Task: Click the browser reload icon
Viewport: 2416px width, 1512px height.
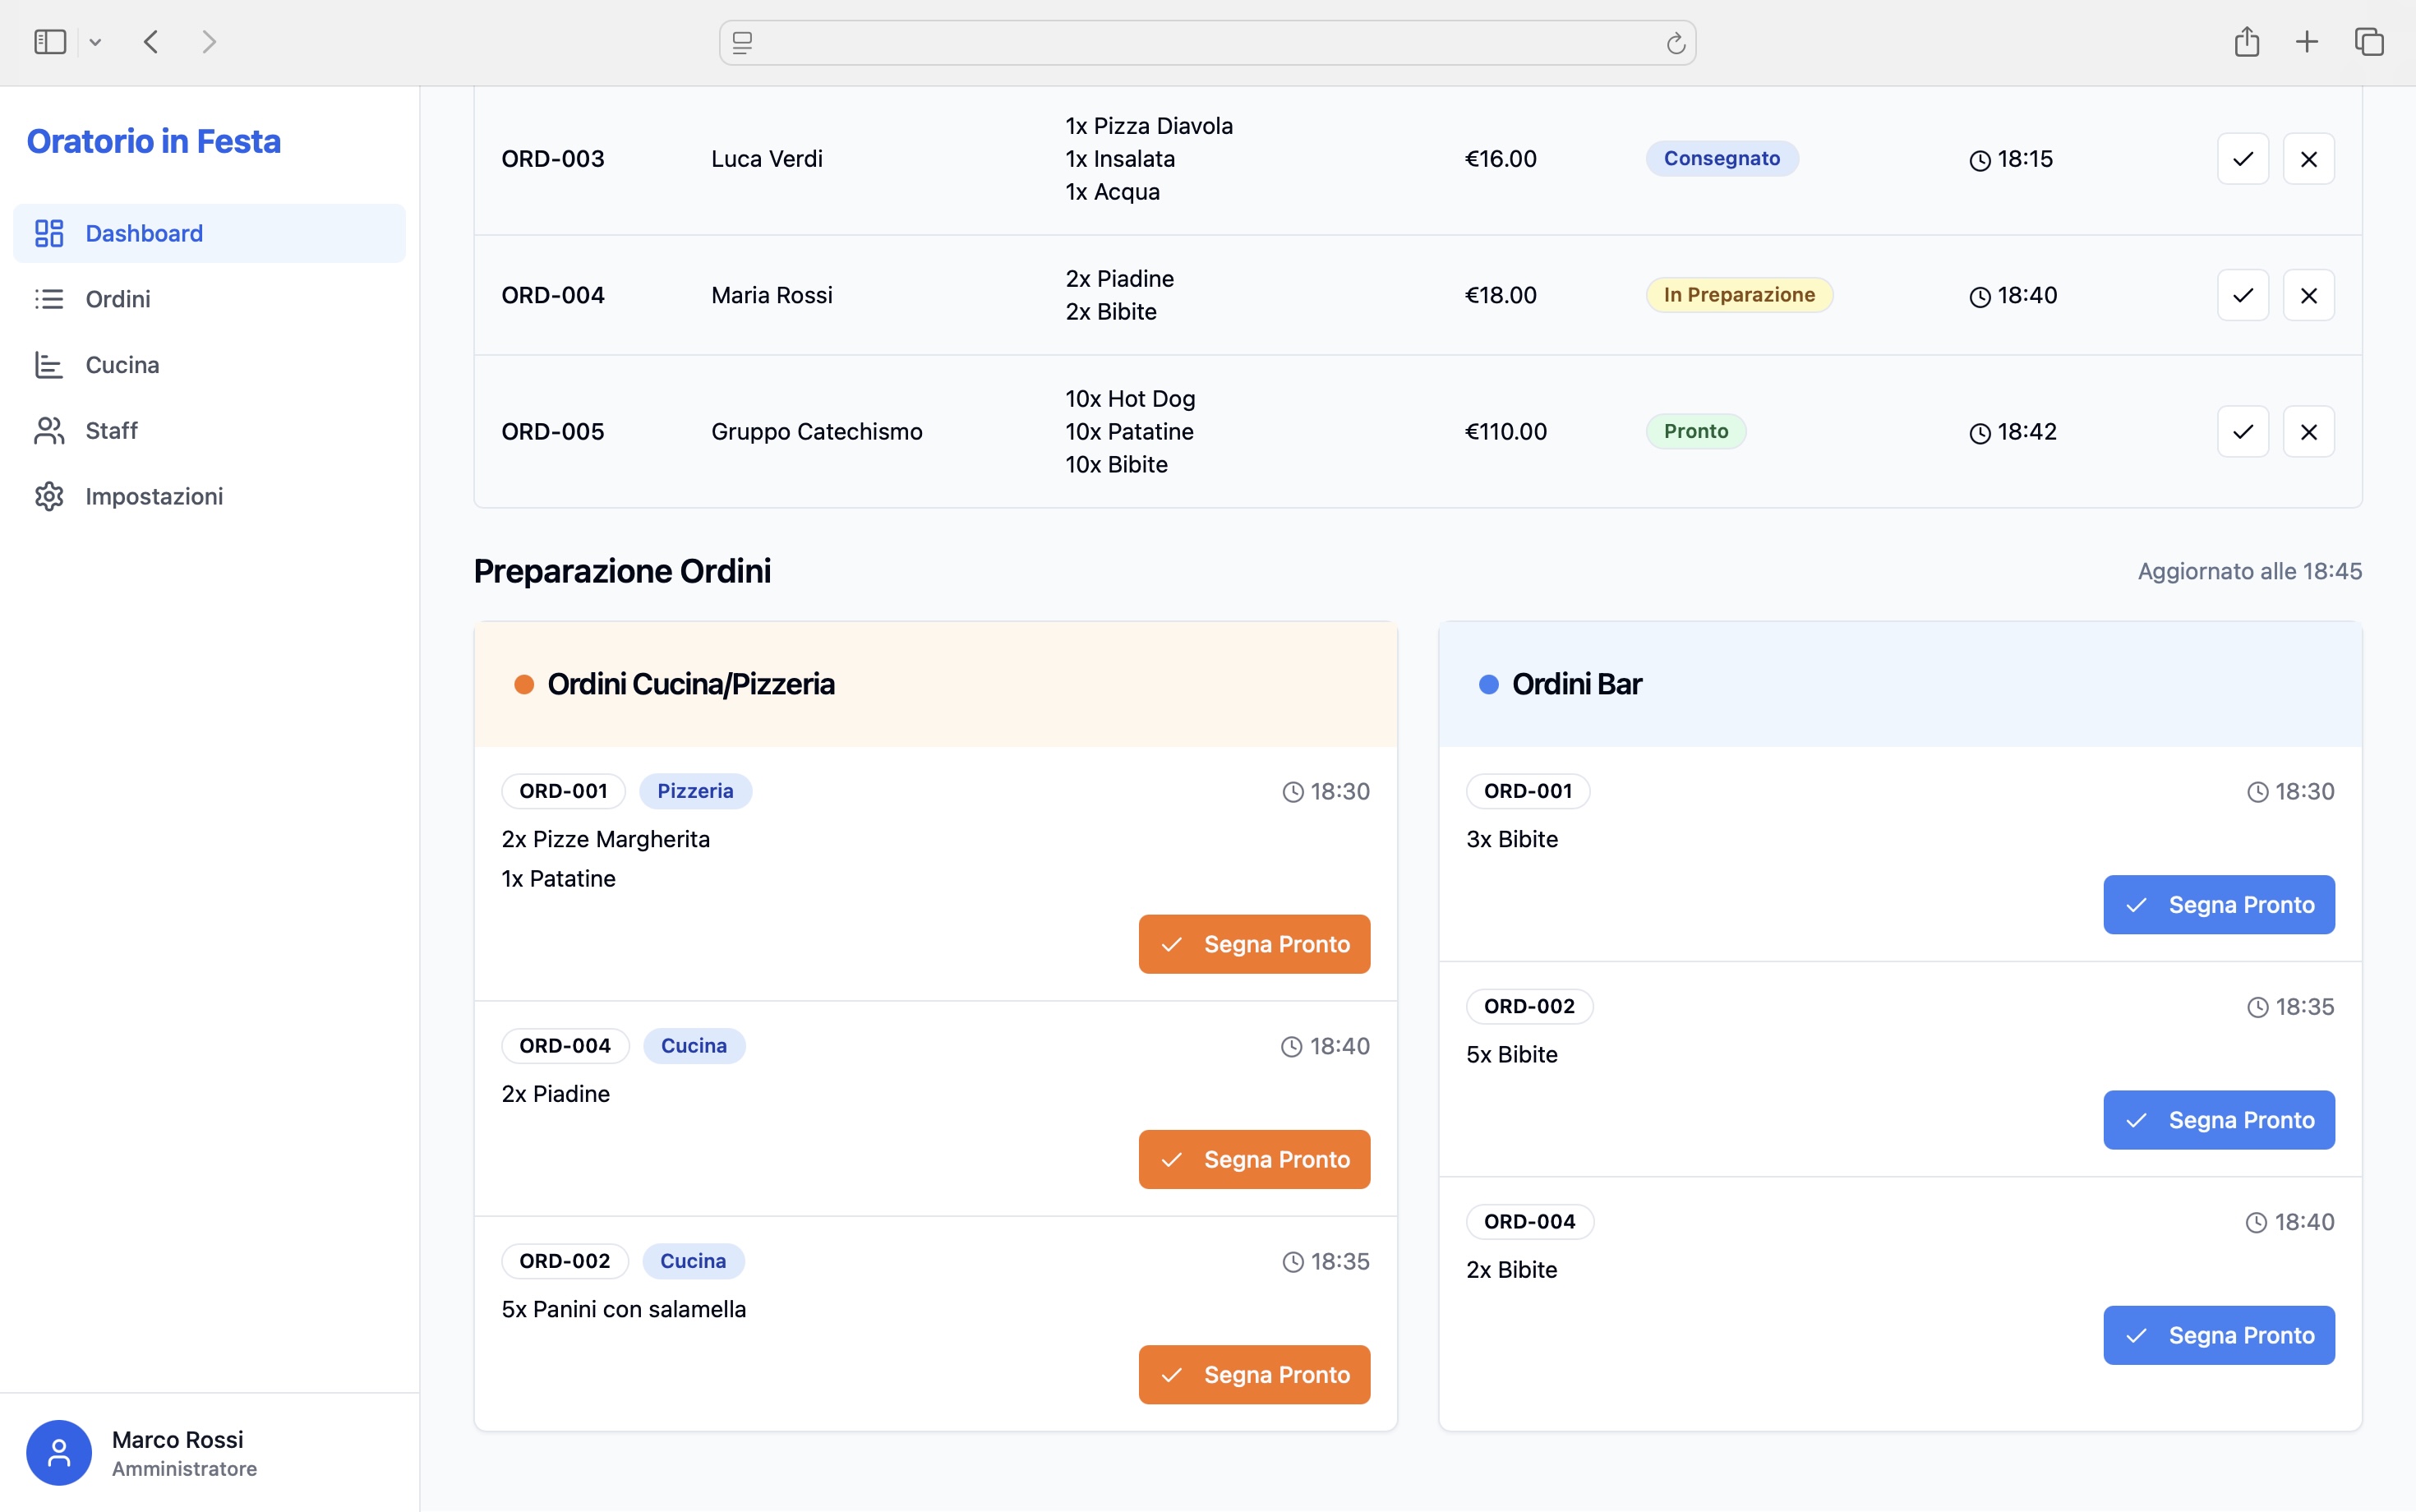Action: pyautogui.click(x=1676, y=43)
